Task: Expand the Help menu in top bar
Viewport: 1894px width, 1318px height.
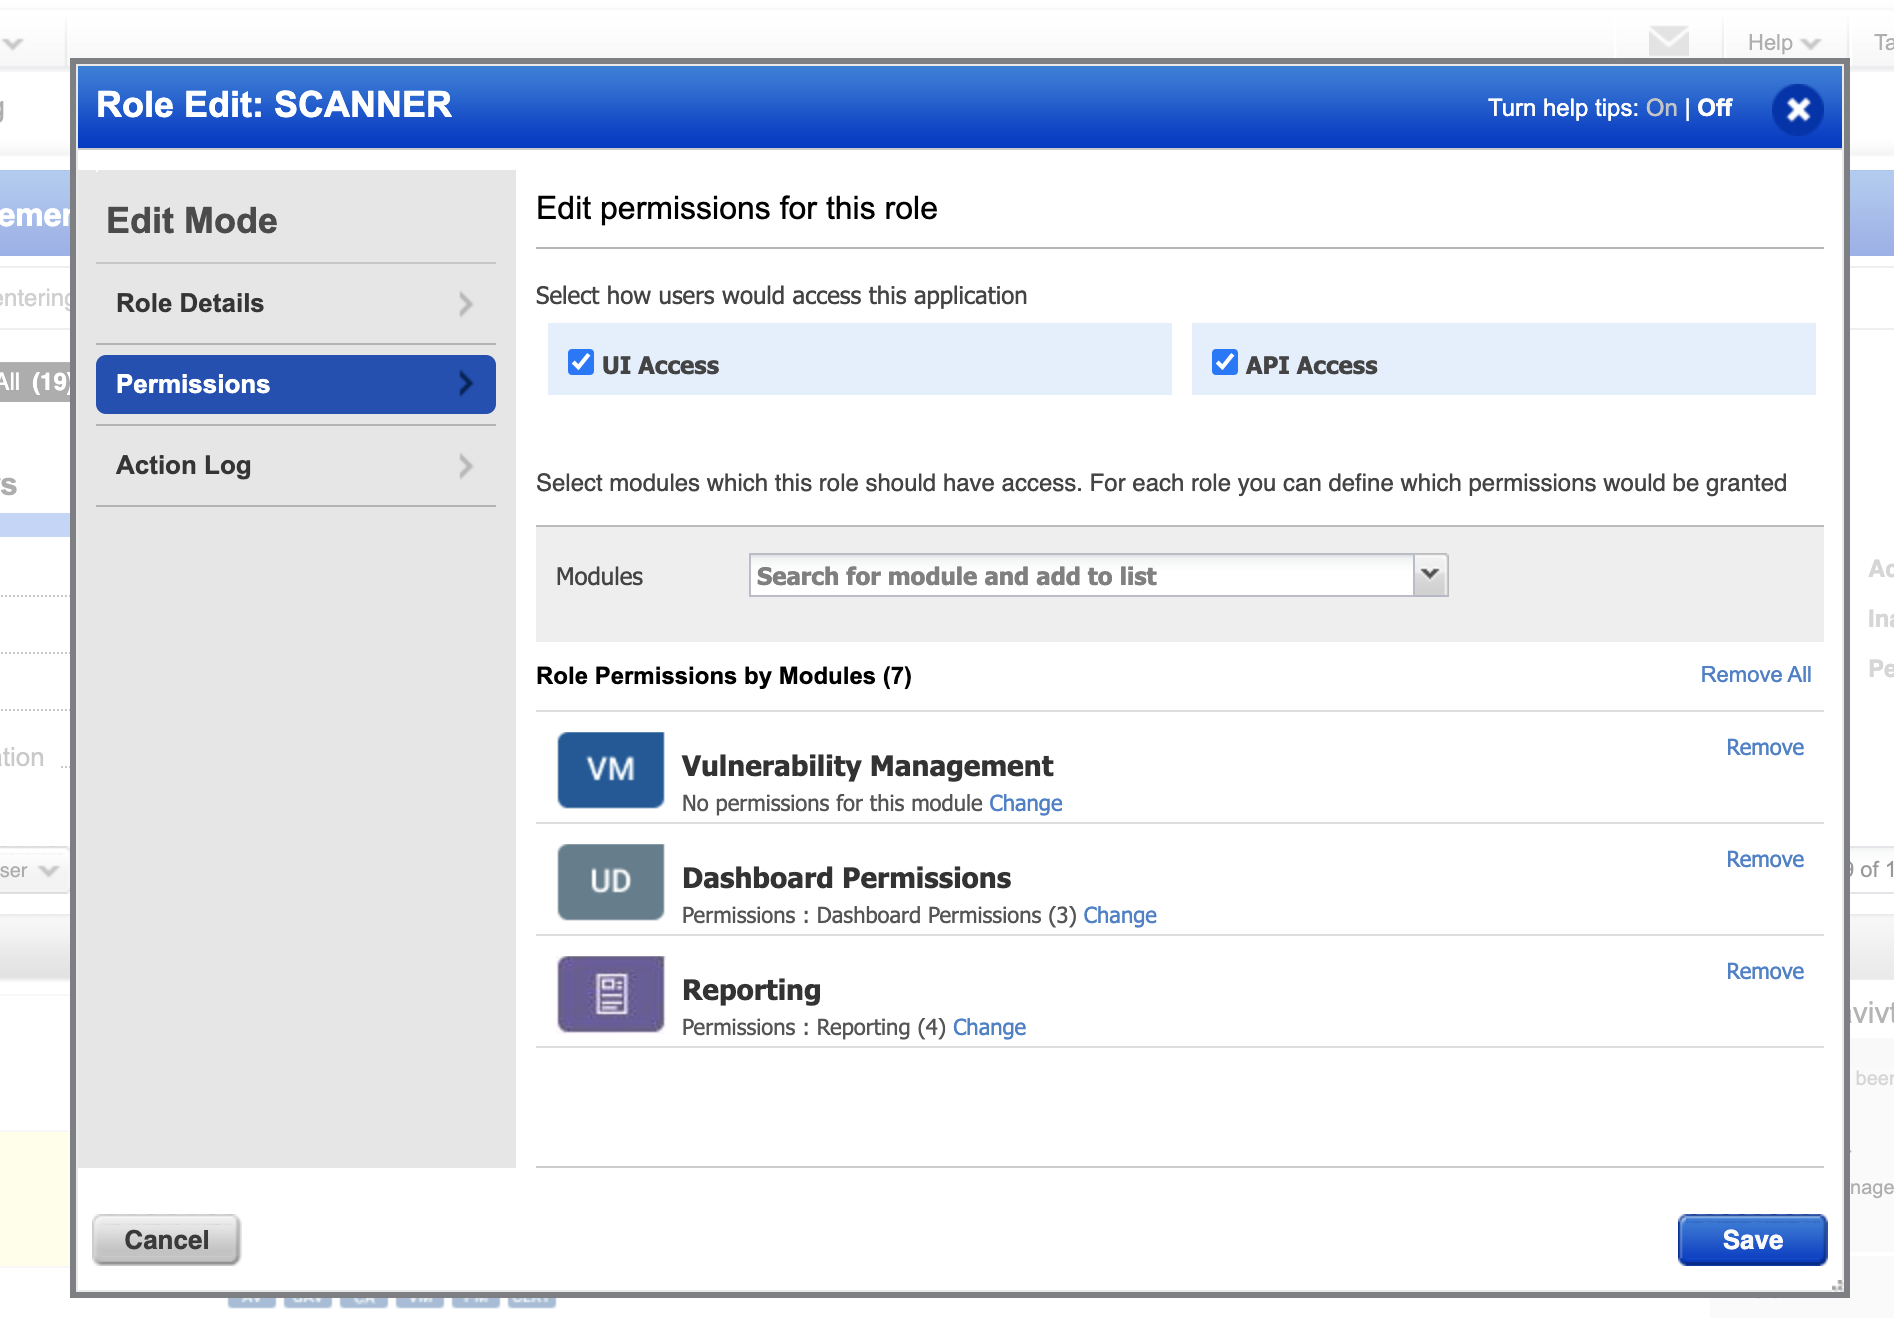Action: click(x=1782, y=42)
